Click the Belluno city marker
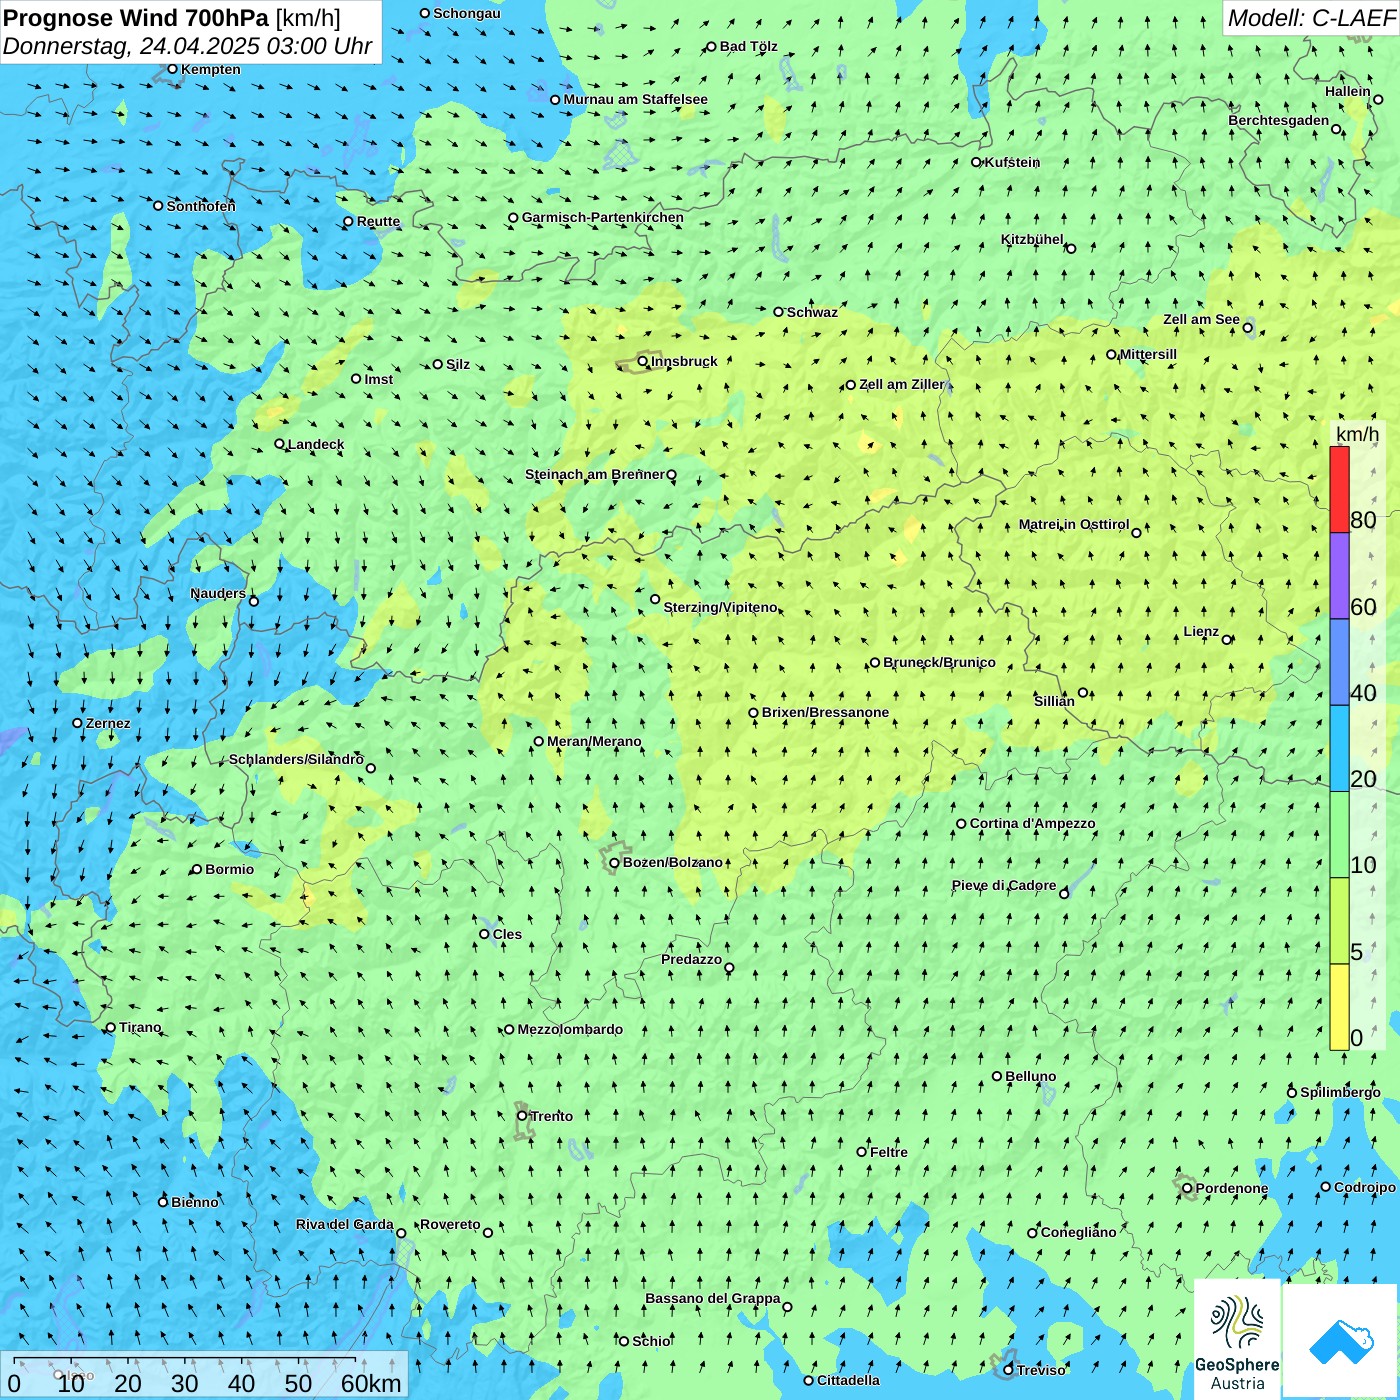 (996, 1077)
